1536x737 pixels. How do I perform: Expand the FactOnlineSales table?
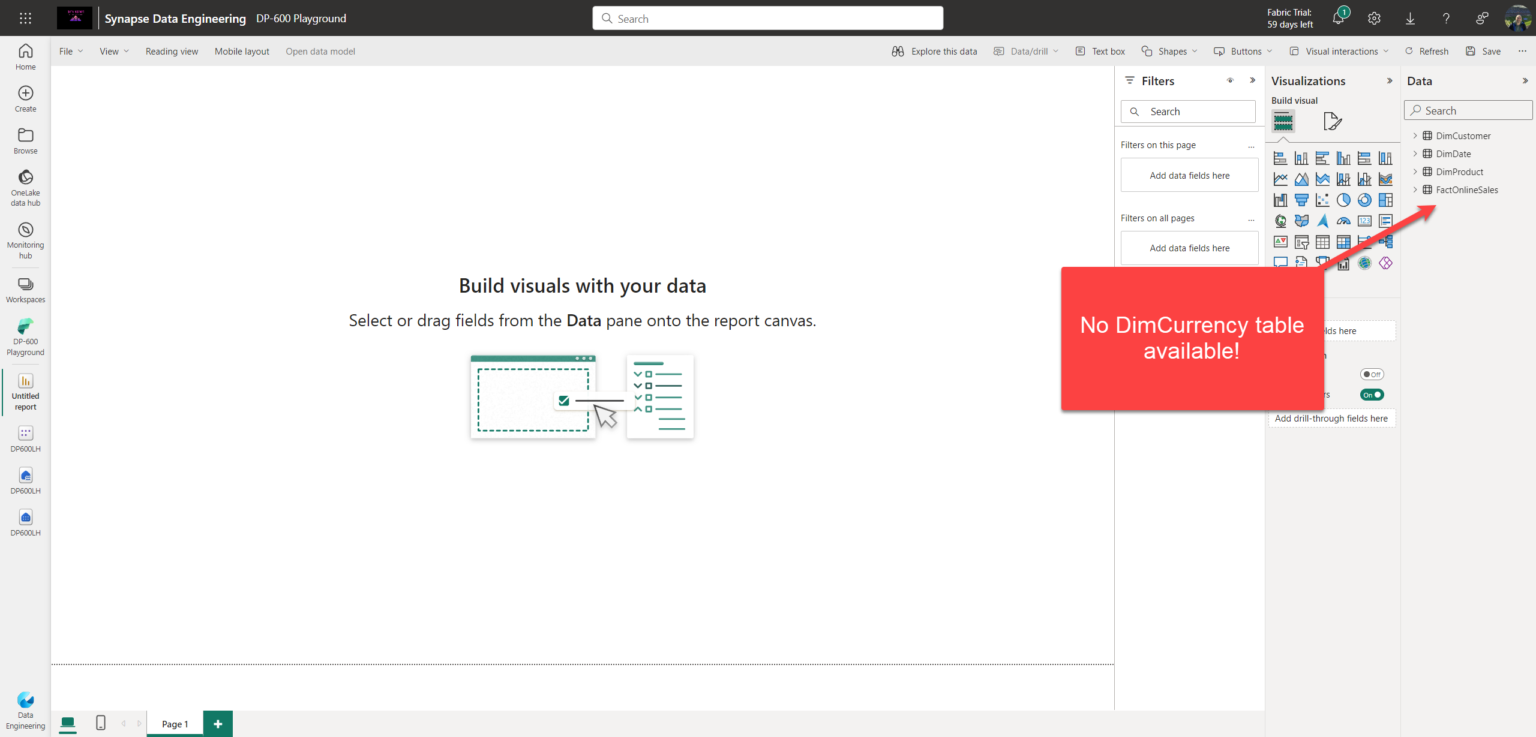click(1415, 189)
